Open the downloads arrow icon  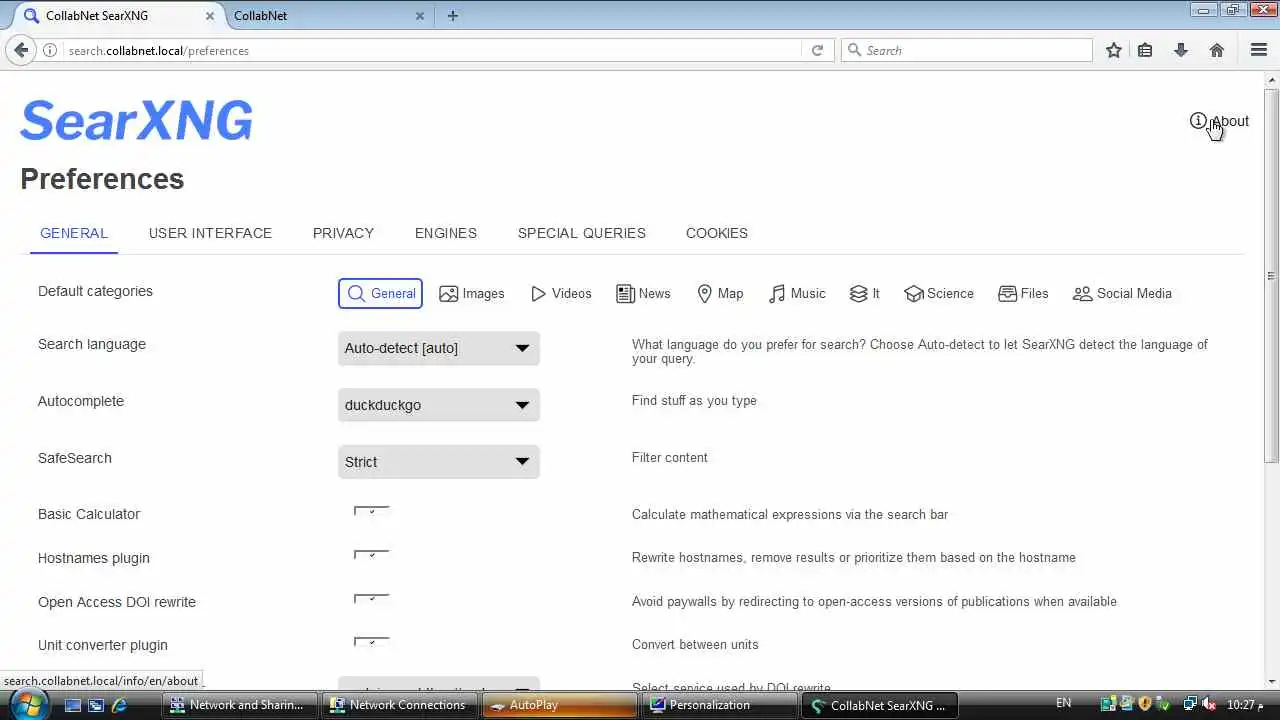point(1181,50)
